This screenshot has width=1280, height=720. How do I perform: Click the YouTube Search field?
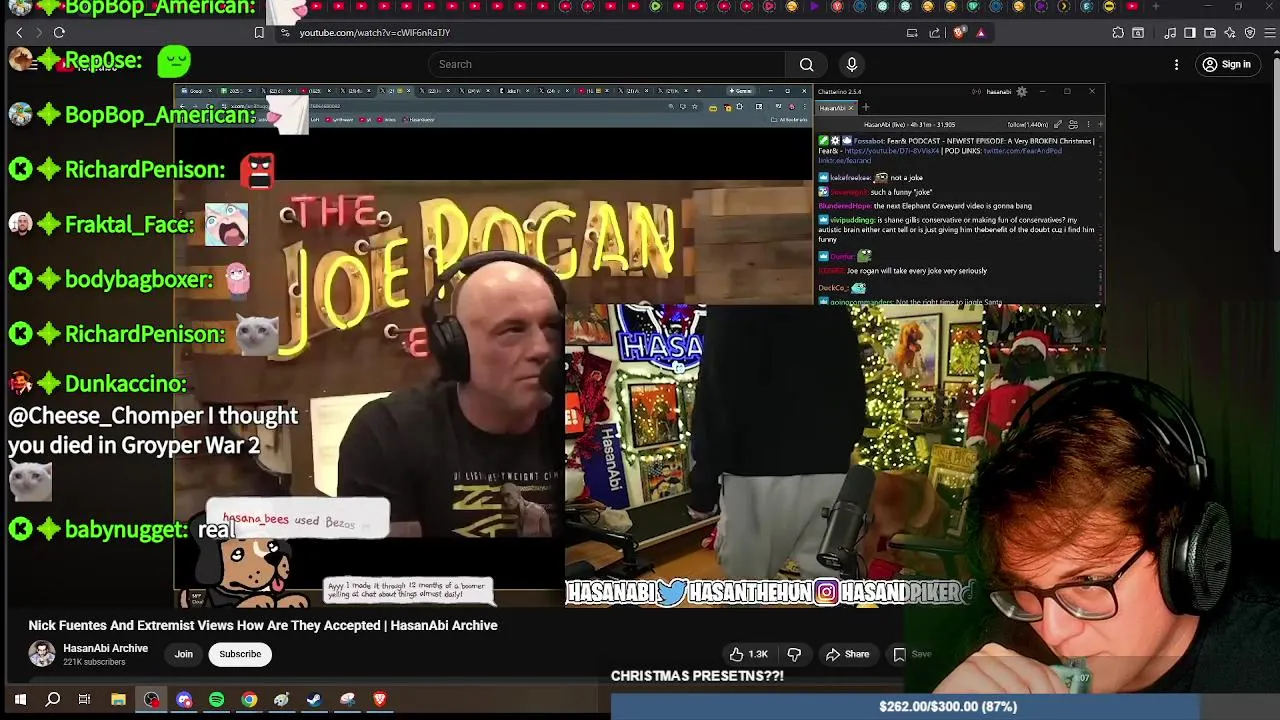(606, 64)
